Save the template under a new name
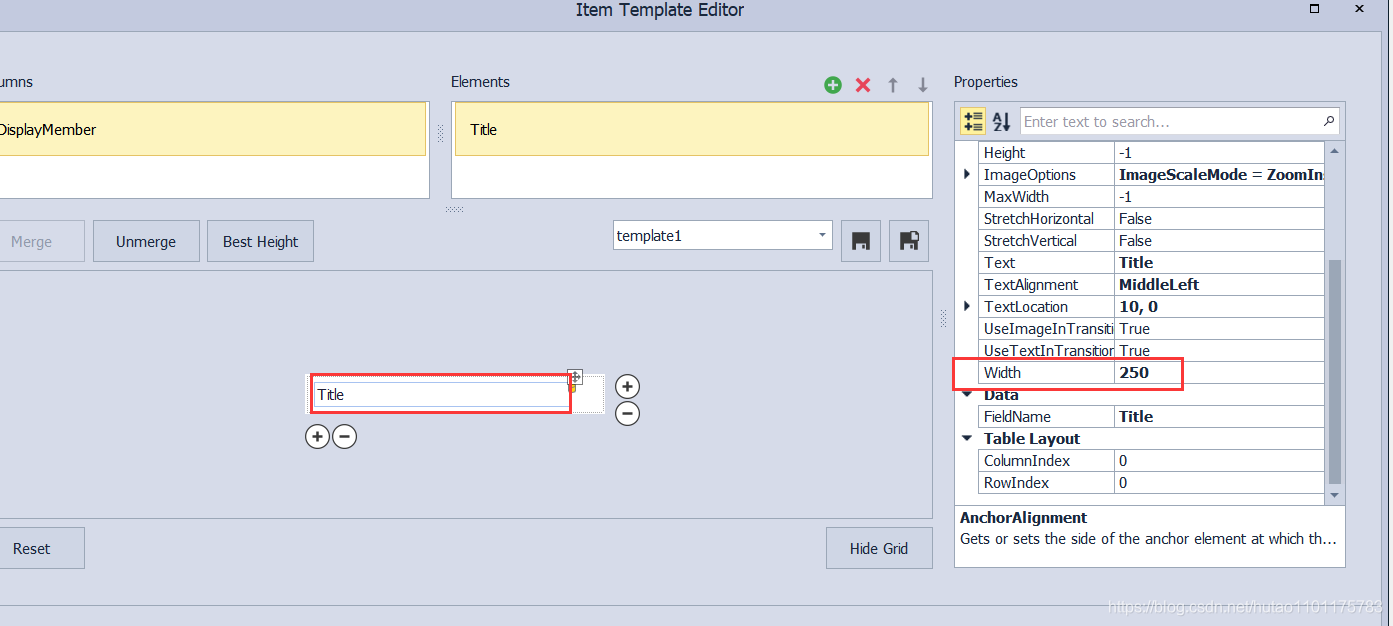Viewport: 1393px width, 626px height. (x=908, y=240)
